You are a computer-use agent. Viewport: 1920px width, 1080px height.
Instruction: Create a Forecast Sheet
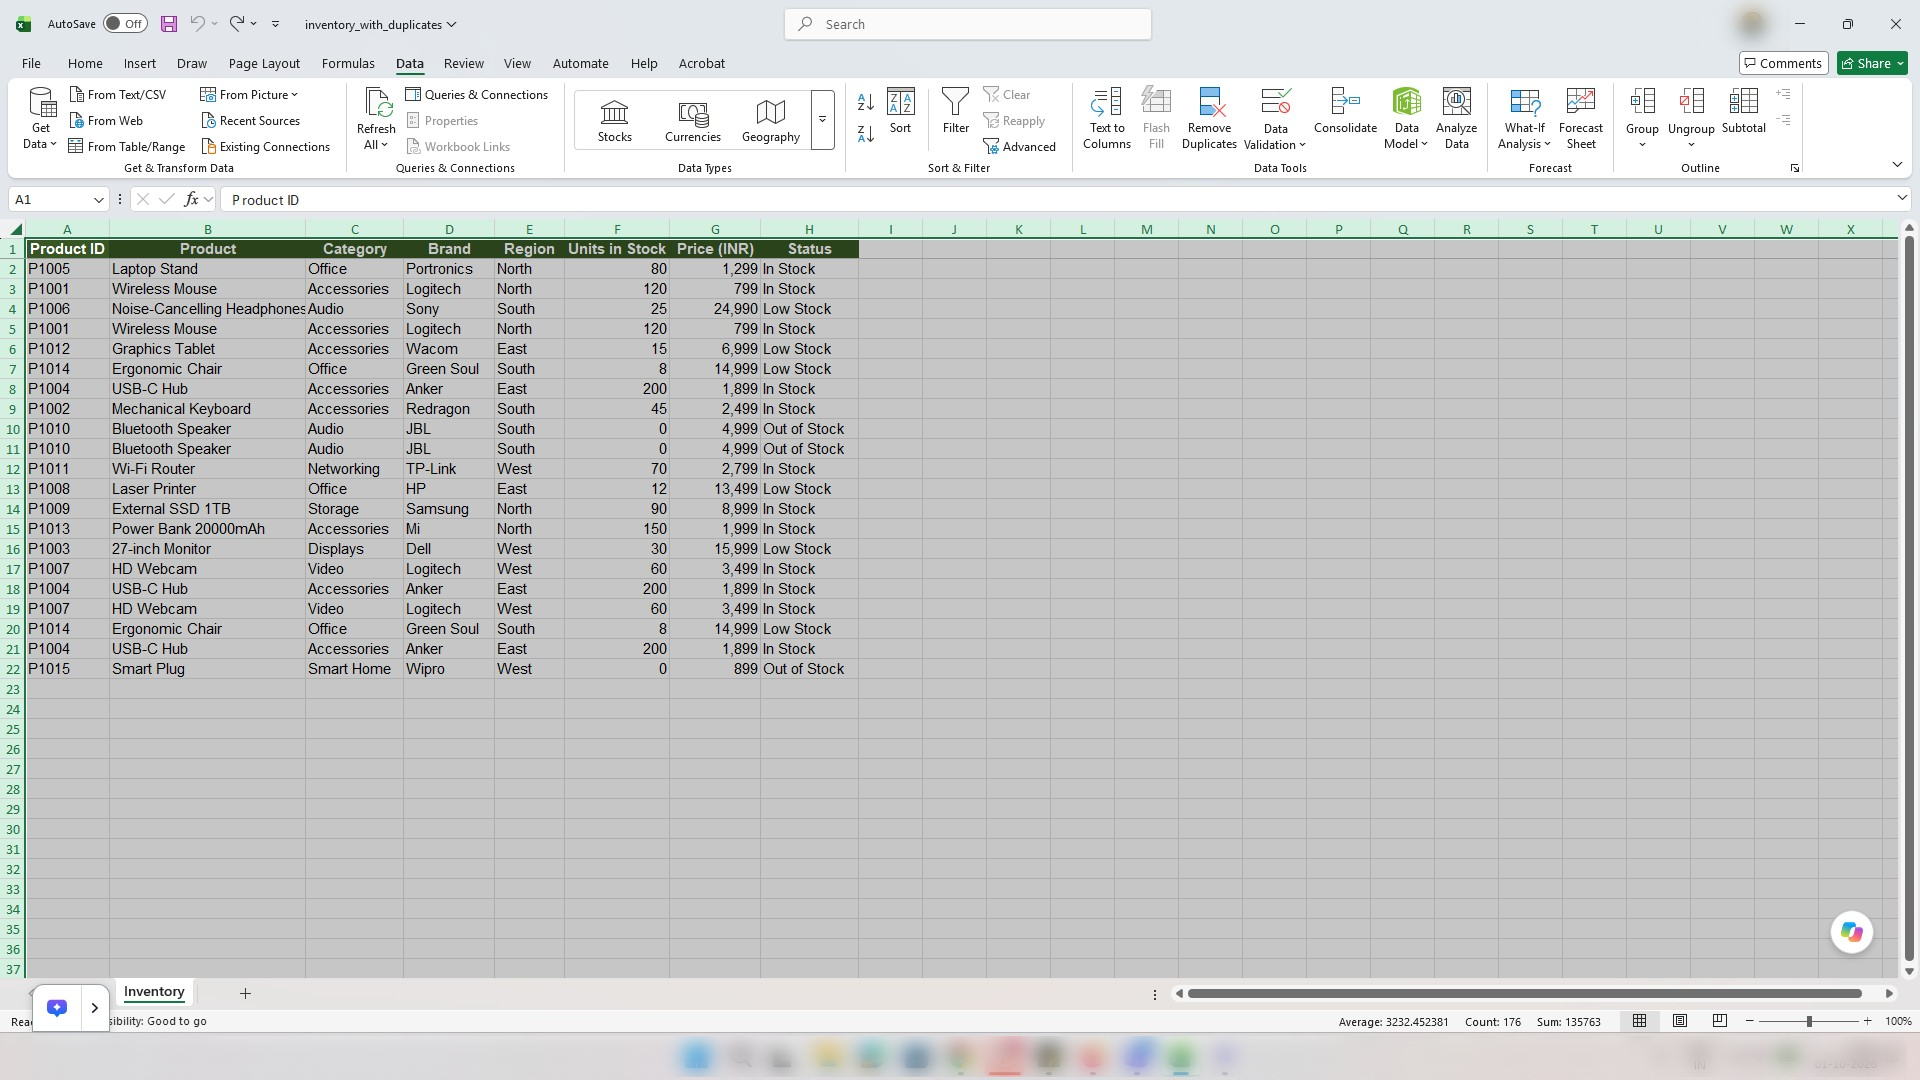[x=1580, y=118]
